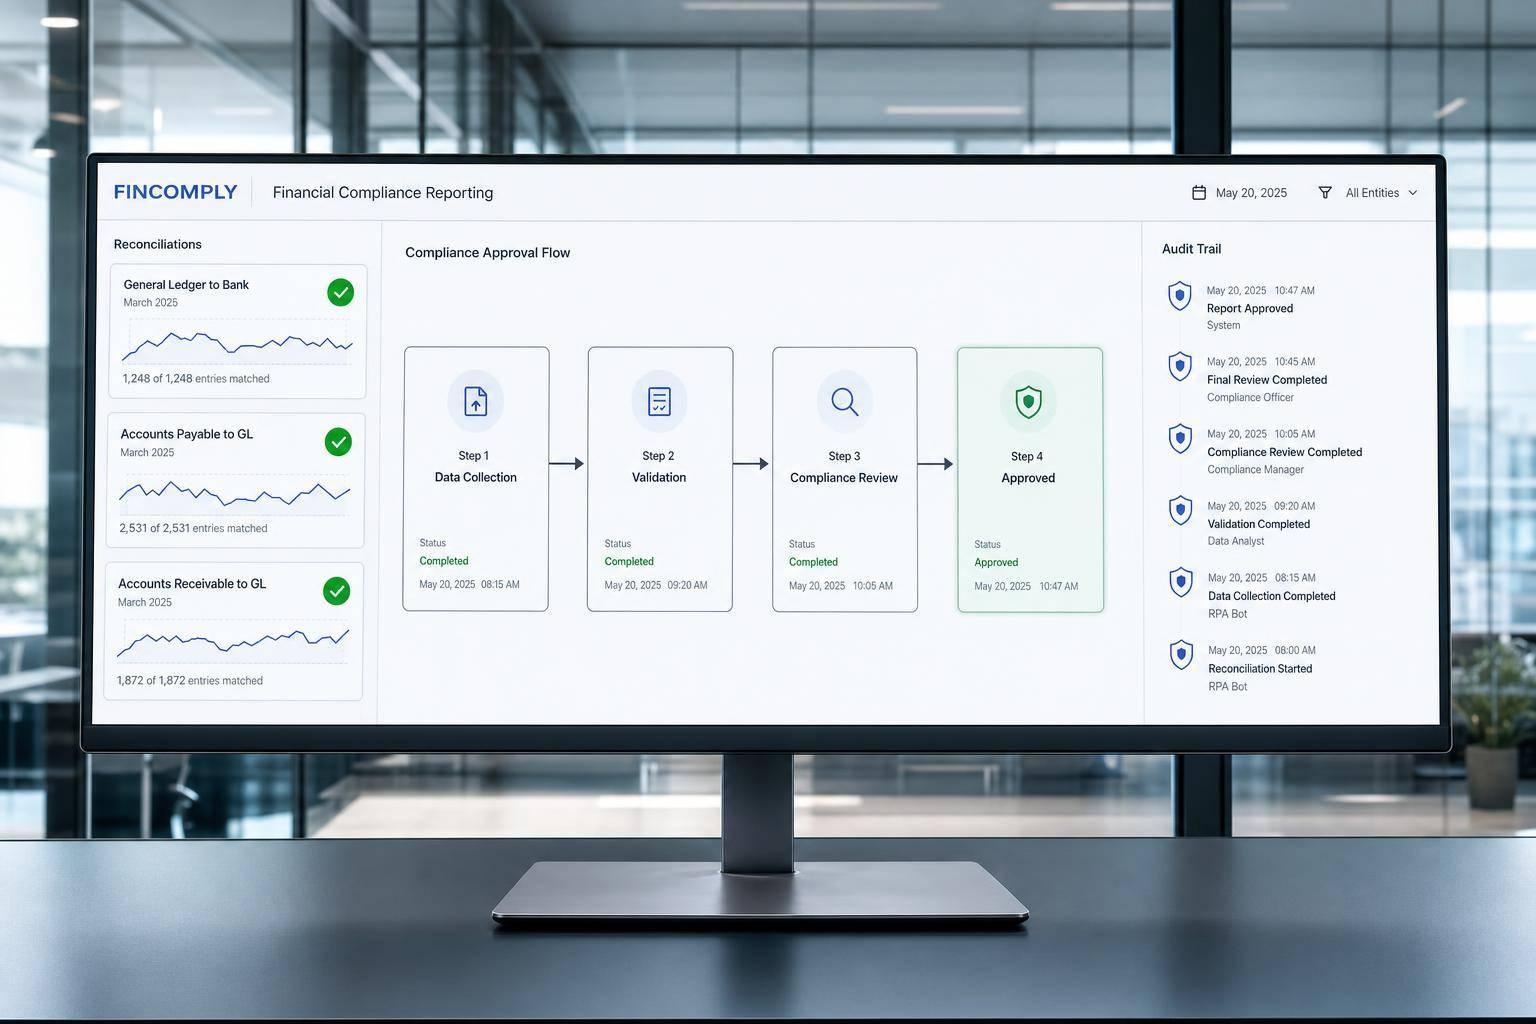This screenshot has width=1536, height=1024.
Task: Click the Validation checklist icon
Action: (659, 401)
